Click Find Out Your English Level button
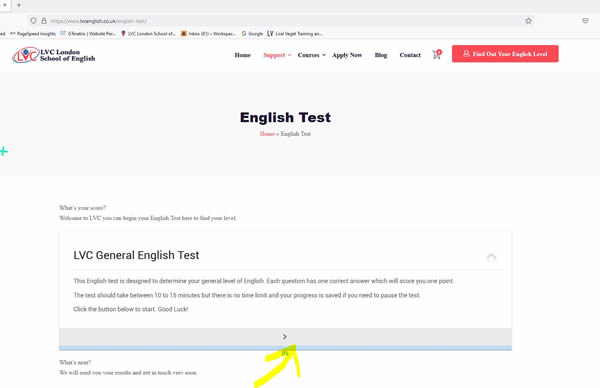 505,54
